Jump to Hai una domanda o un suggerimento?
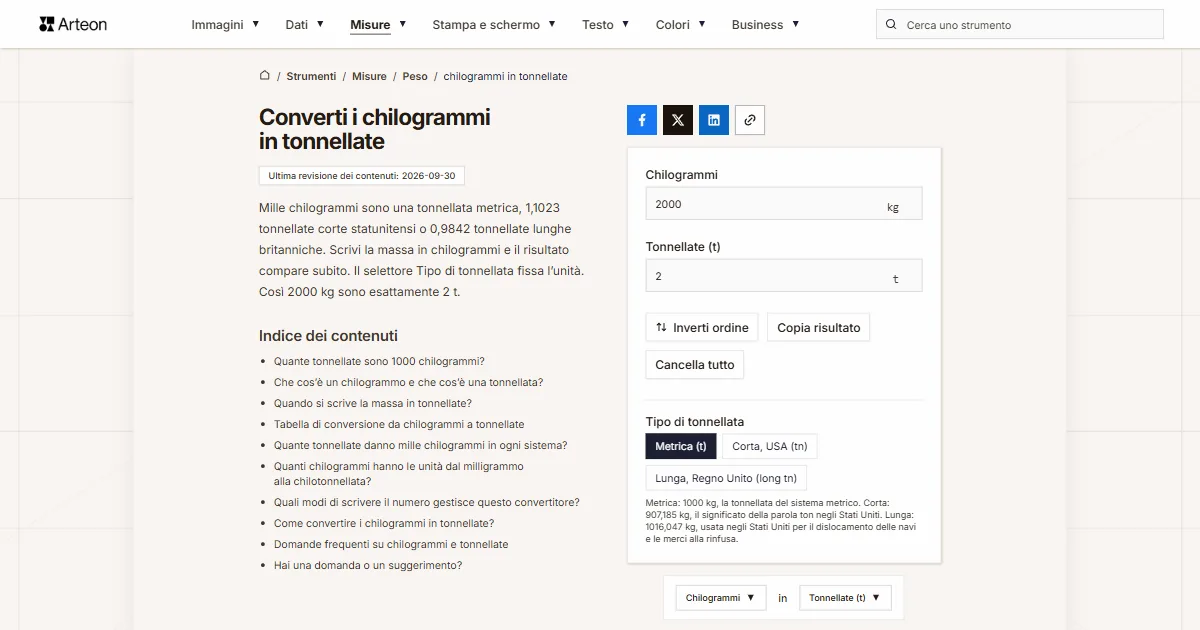The image size is (1200, 630). click(368, 565)
